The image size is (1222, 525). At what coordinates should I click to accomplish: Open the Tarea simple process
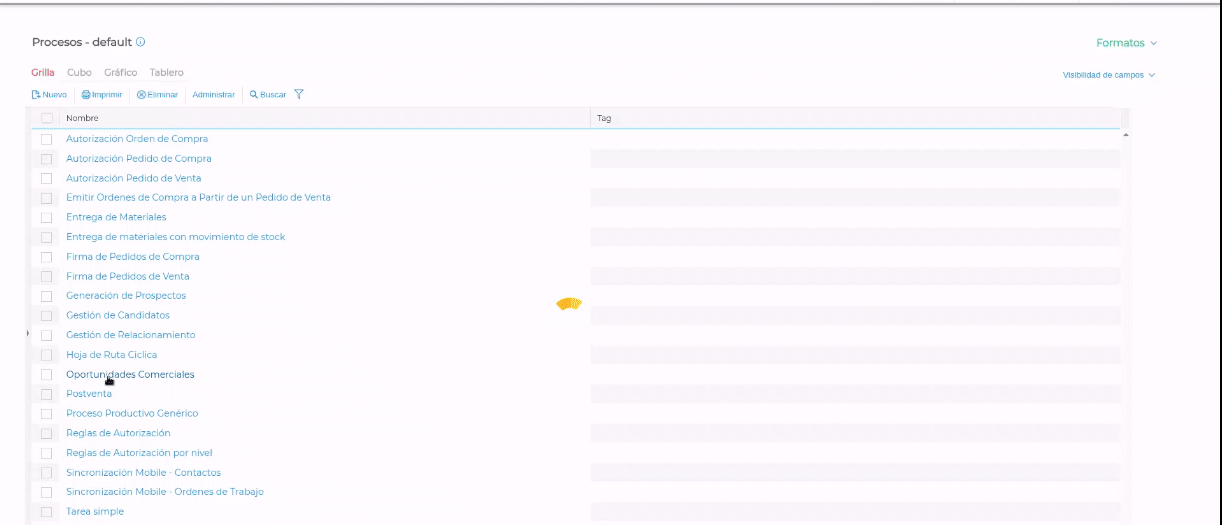click(x=95, y=512)
